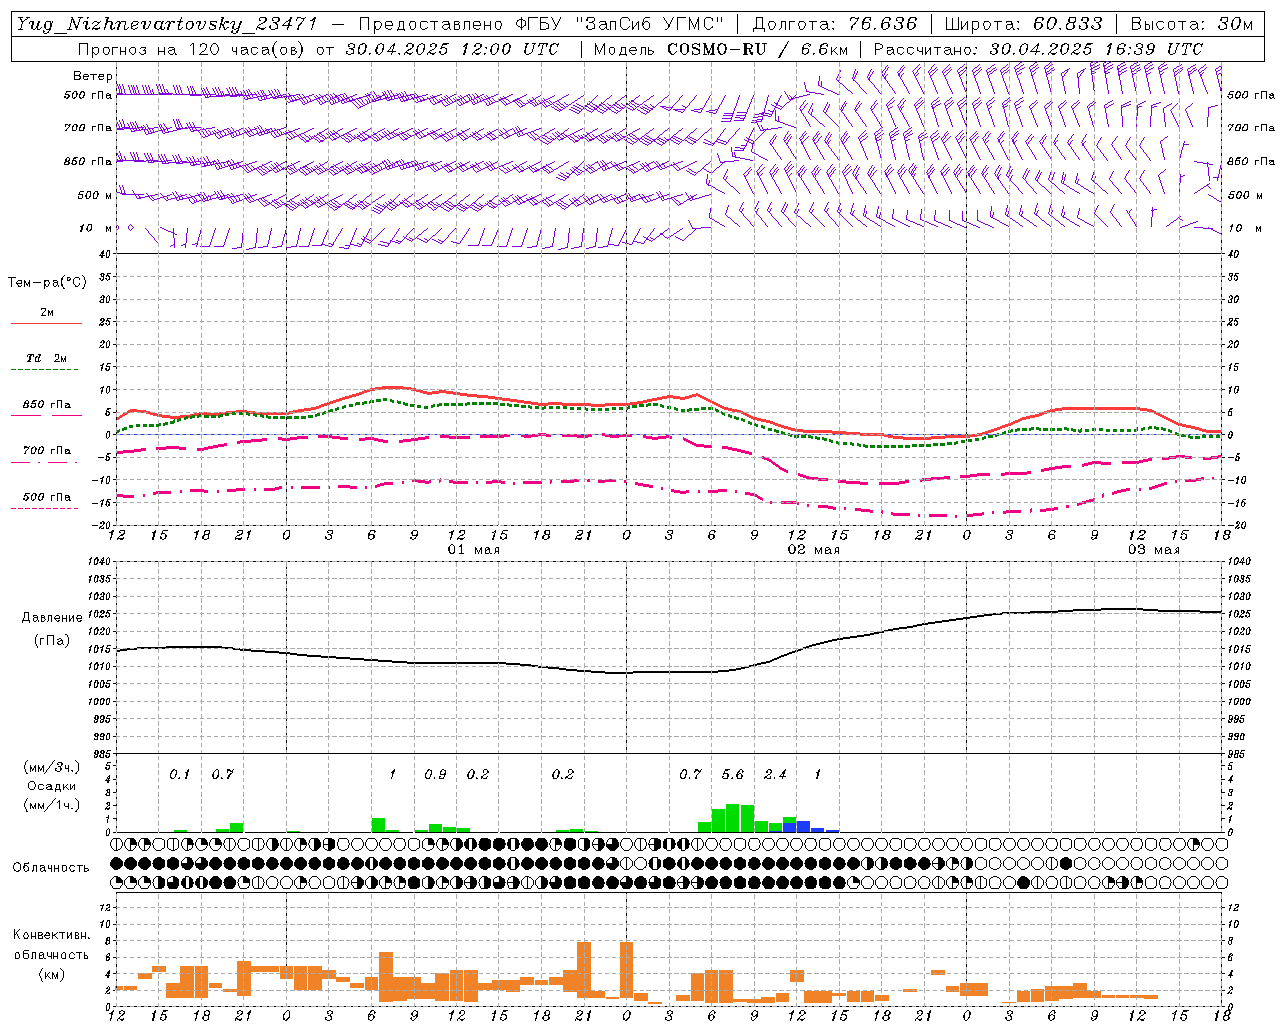Click the 03 мая date label
1280x1024 pixels.
click(x=1153, y=550)
